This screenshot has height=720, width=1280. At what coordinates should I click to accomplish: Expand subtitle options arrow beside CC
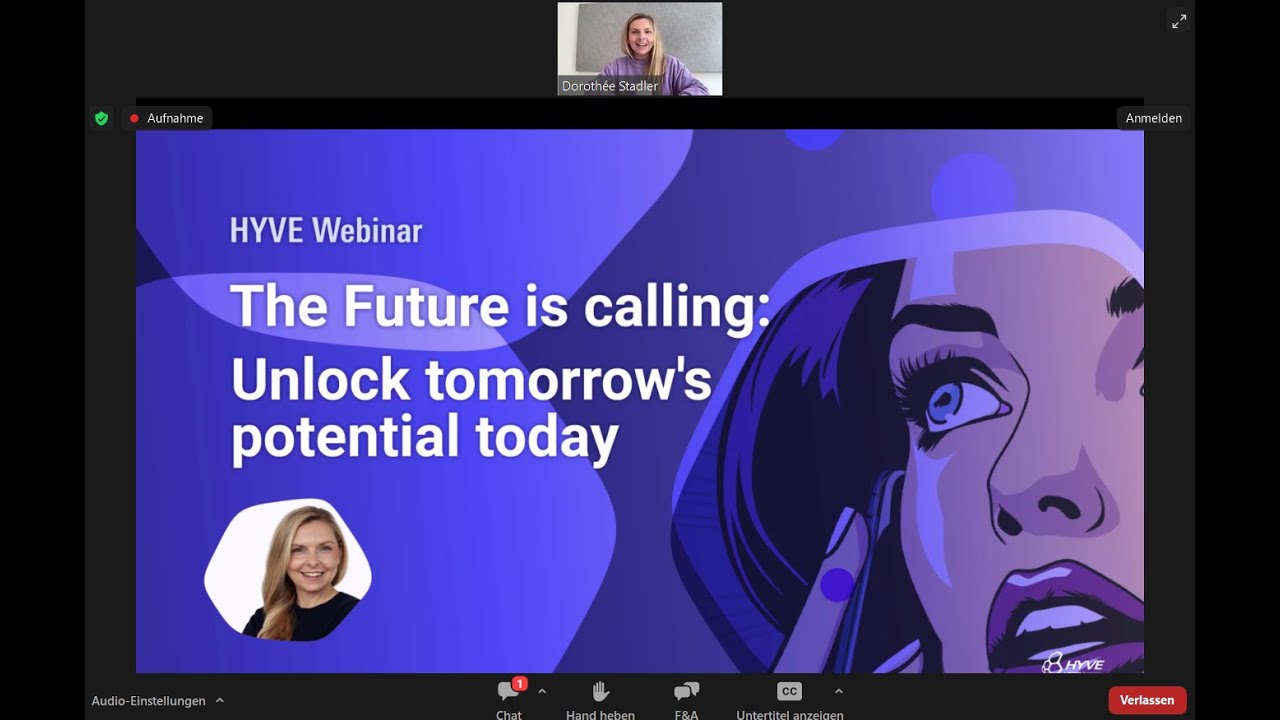point(838,691)
